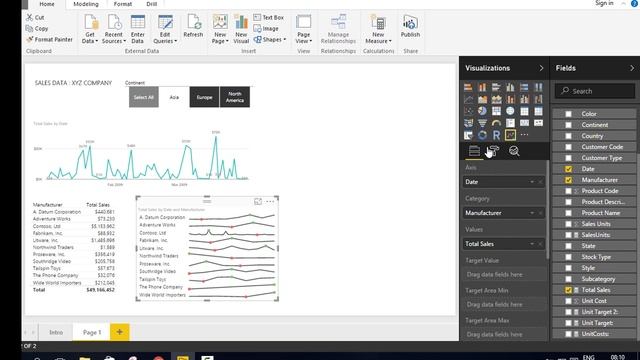The width and height of the screenshot is (640, 360).
Task: Uncheck the Manufacturer field
Action: (x=568, y=180)
